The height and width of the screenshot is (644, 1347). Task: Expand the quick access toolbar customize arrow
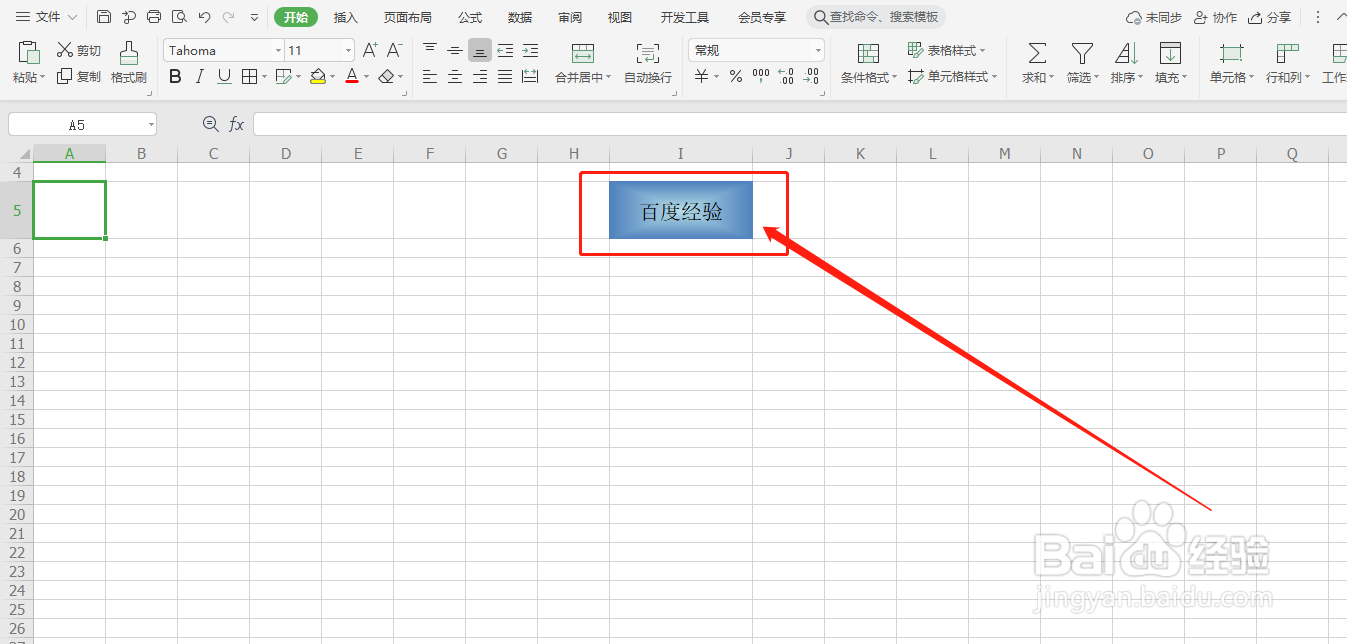point(255,18)
